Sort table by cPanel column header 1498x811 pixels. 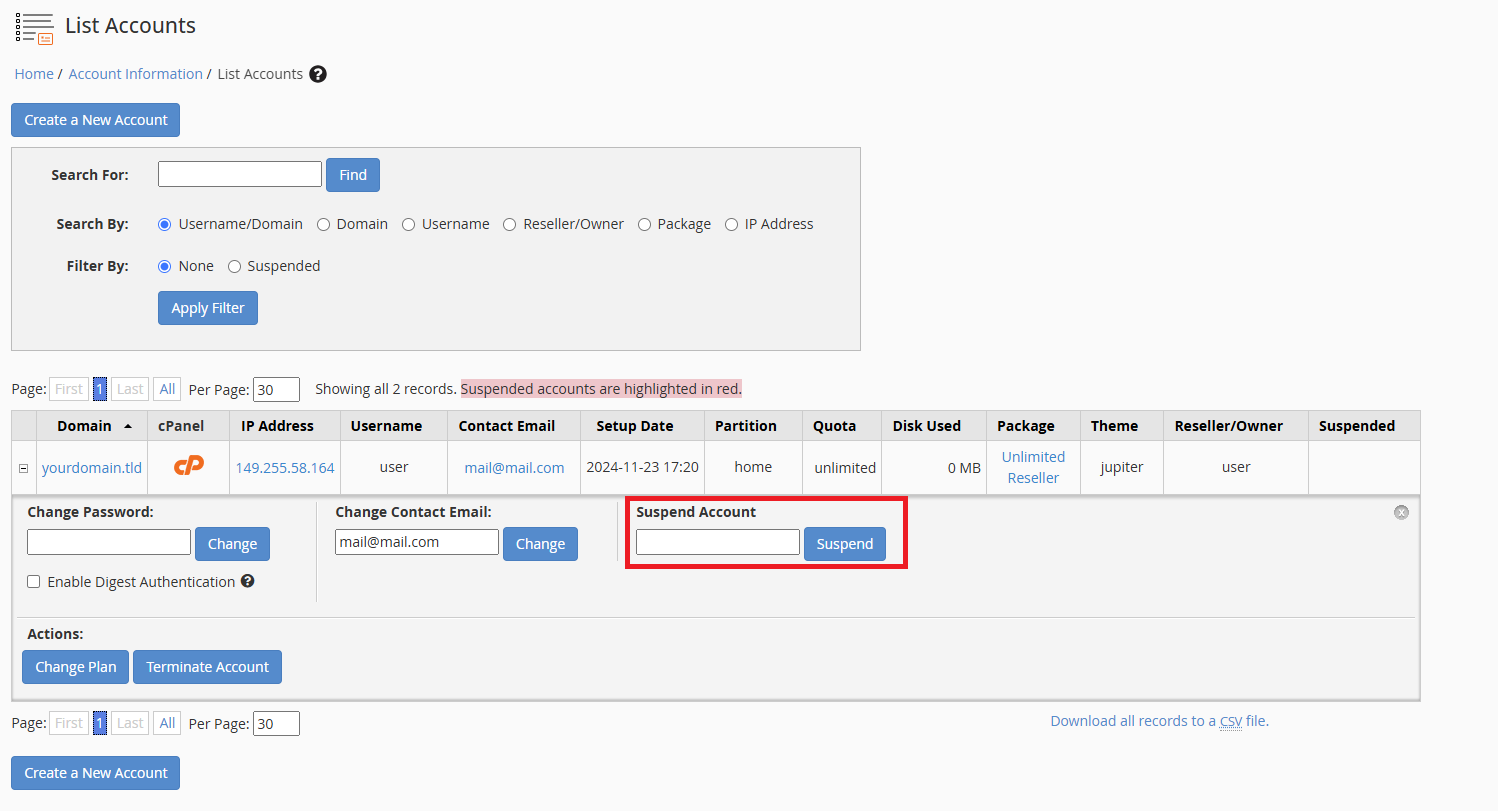[x=181, y=426]
